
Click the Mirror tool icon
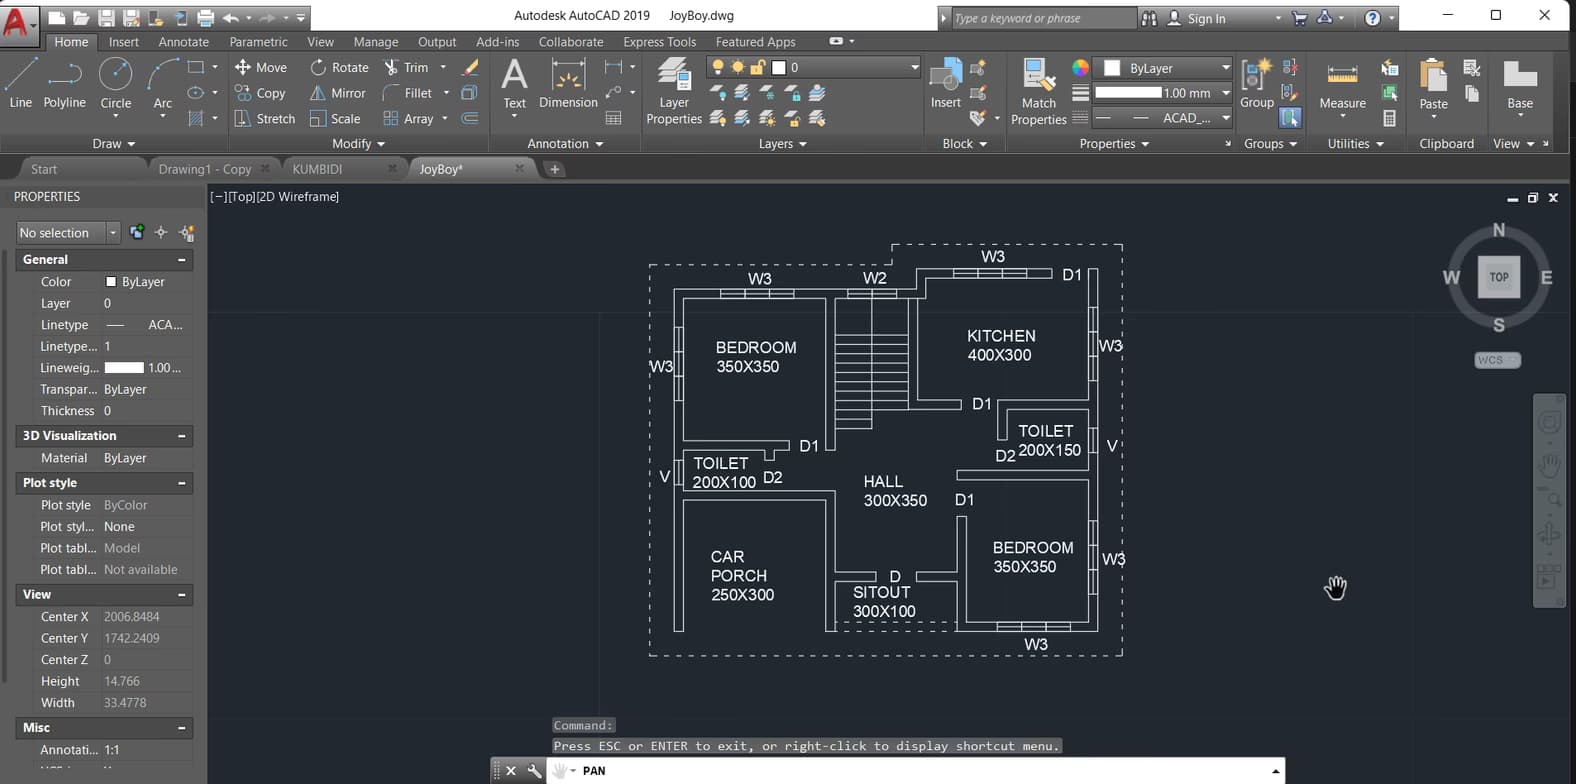[x=318, y=93]
